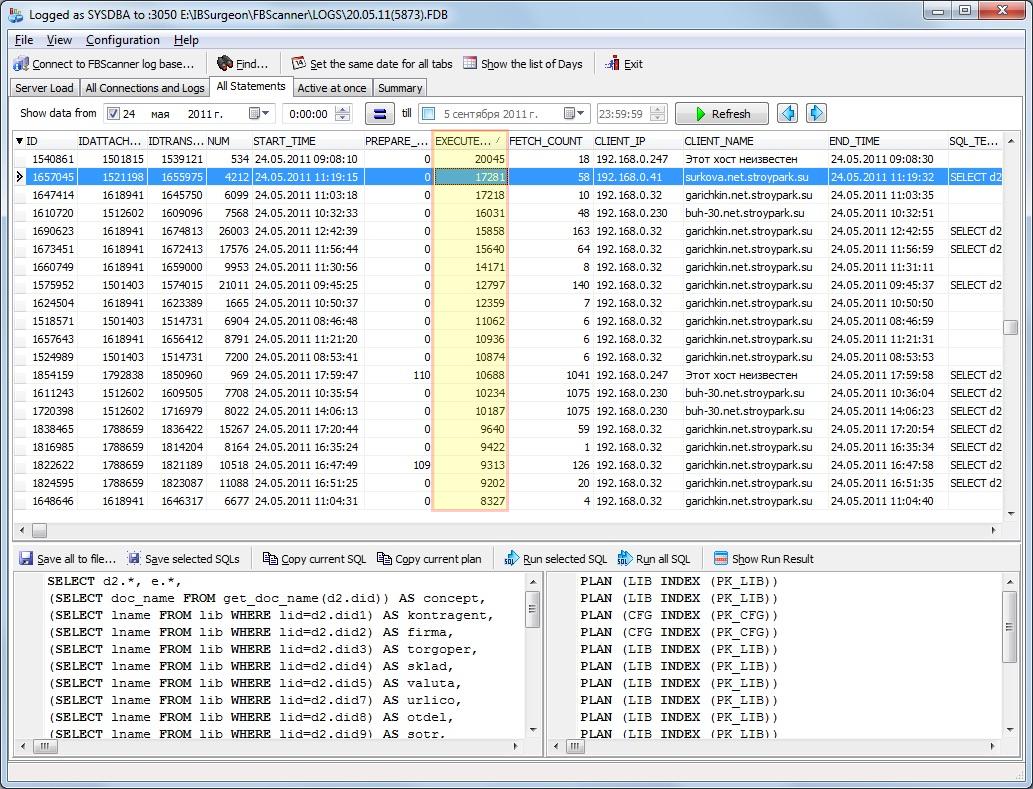The height and width of the screenshot is (789, 1033).
Task: Toggle the till date checkbox
Action: click(x=428, y=114)
